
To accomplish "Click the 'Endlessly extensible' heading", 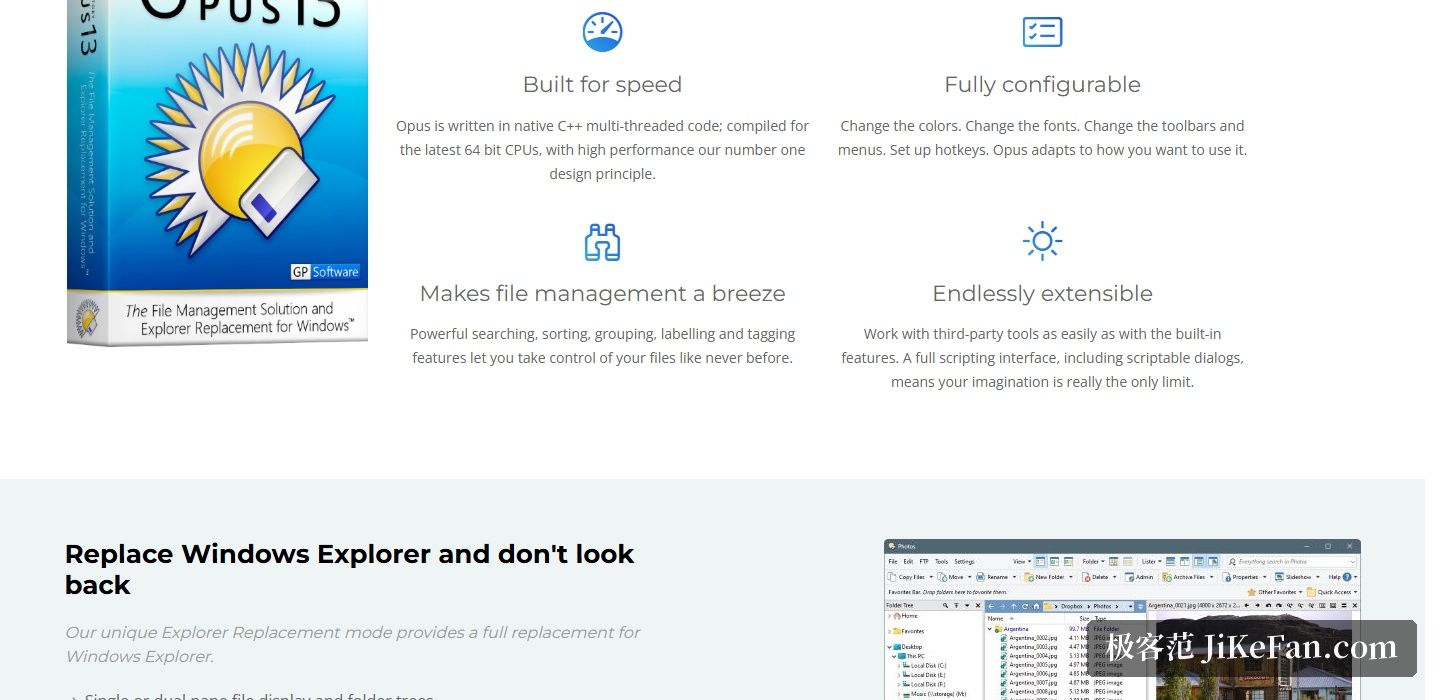I will click(1042, 294).
